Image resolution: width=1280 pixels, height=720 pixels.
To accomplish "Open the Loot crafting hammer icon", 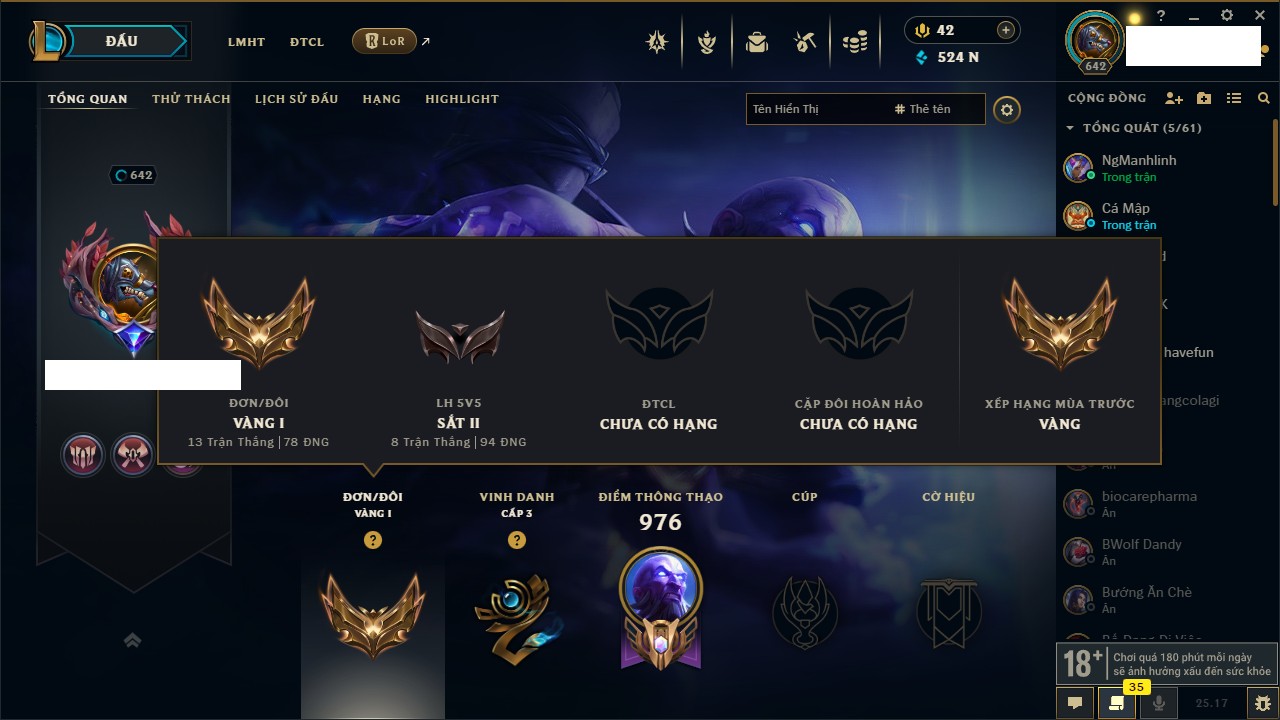I will coord(805,42).
